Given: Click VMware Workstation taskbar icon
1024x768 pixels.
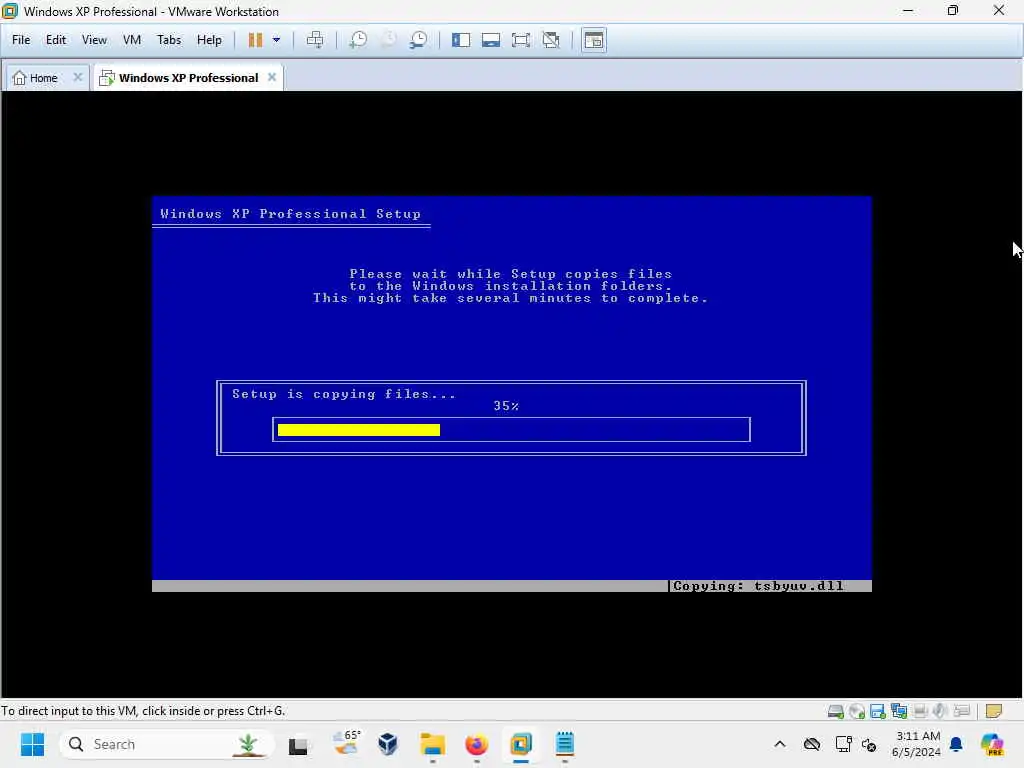Looking at the screenshot, I should click(x=520, y=744).
